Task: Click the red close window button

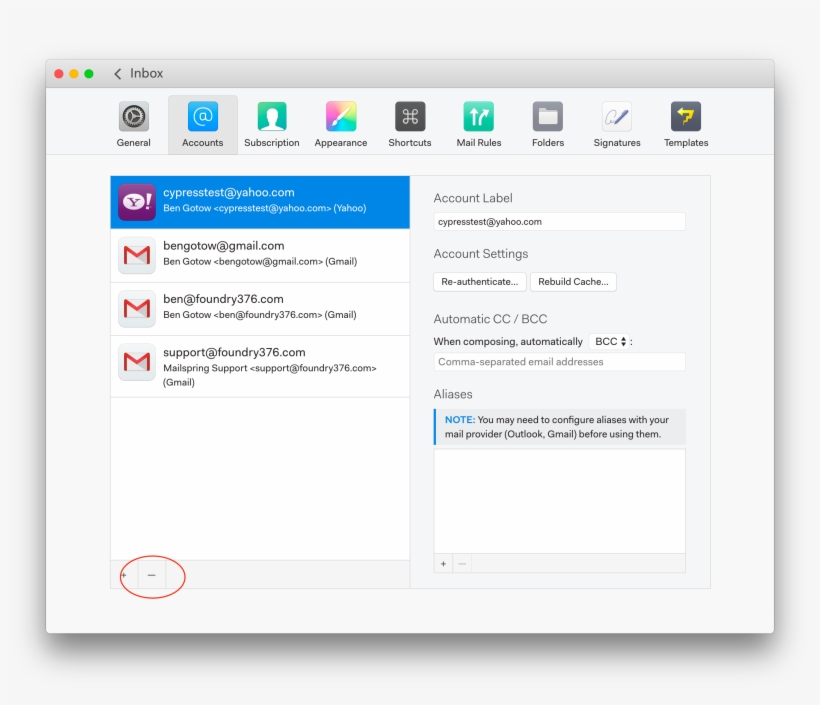Action: click(x=59, y=74)
